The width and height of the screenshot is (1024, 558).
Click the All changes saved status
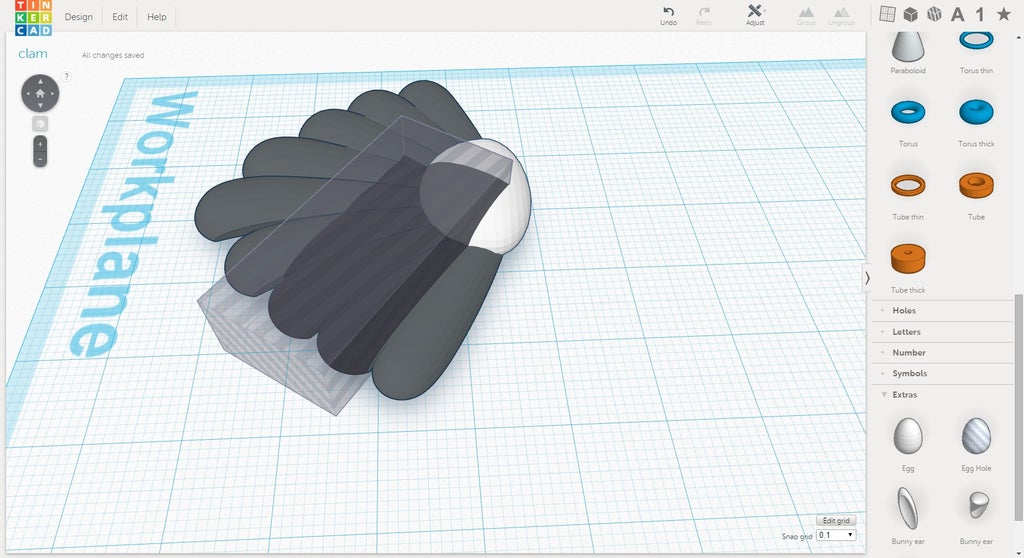tap(113, 56)
